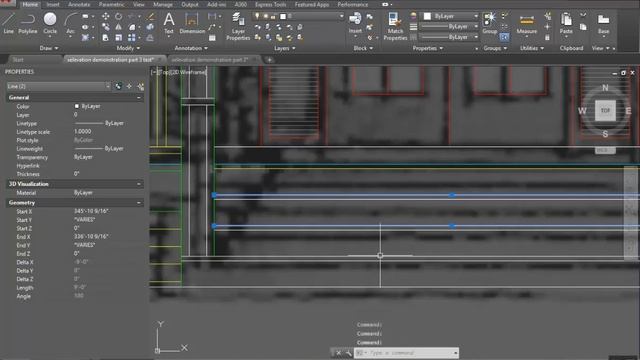The width and height of the screenshot is (640, 360).
Task: Collapse the Geometry section
Action: point(139,203)
